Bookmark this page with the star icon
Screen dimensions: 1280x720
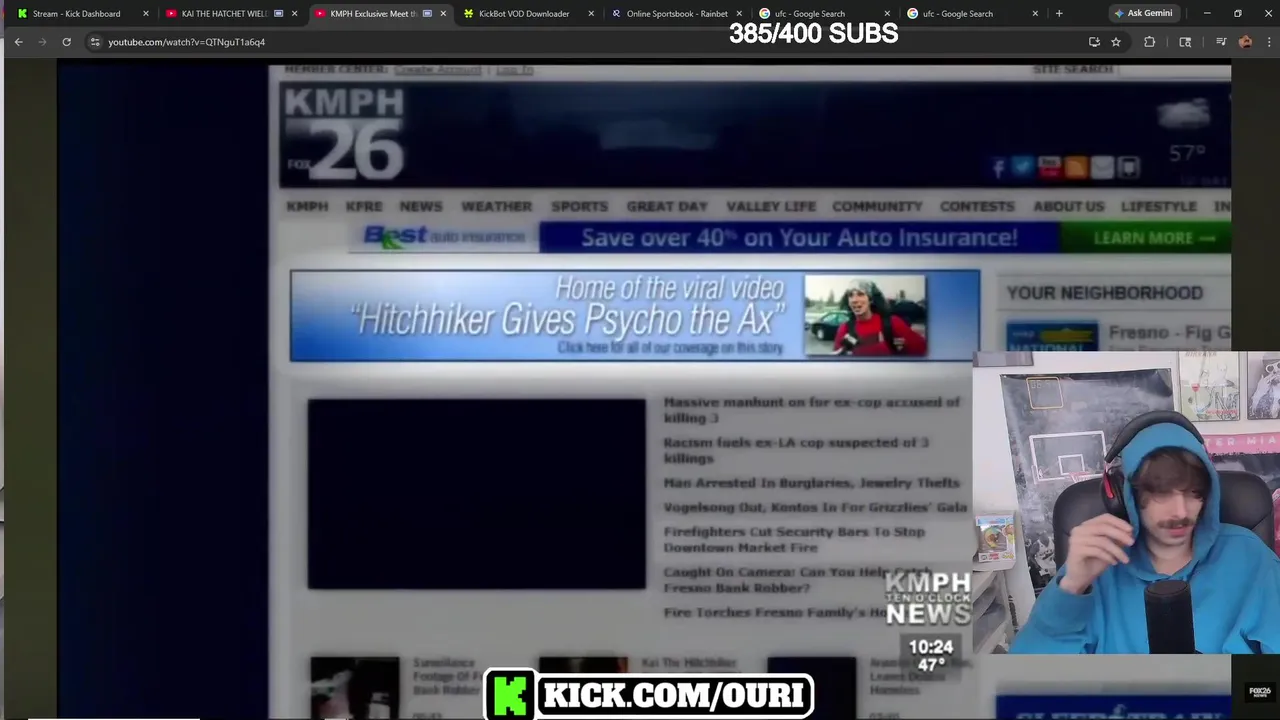pyautogui.click(x=1116, y=42)
